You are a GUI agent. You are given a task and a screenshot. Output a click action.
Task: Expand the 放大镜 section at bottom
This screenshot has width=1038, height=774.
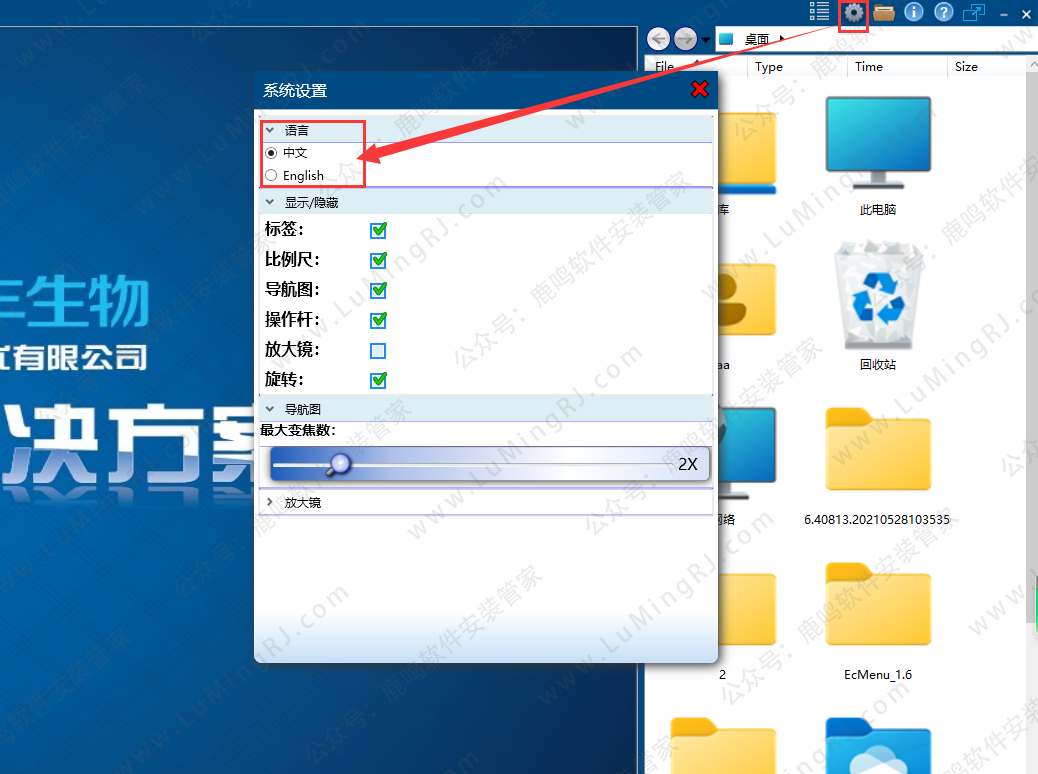pos(270,502)
